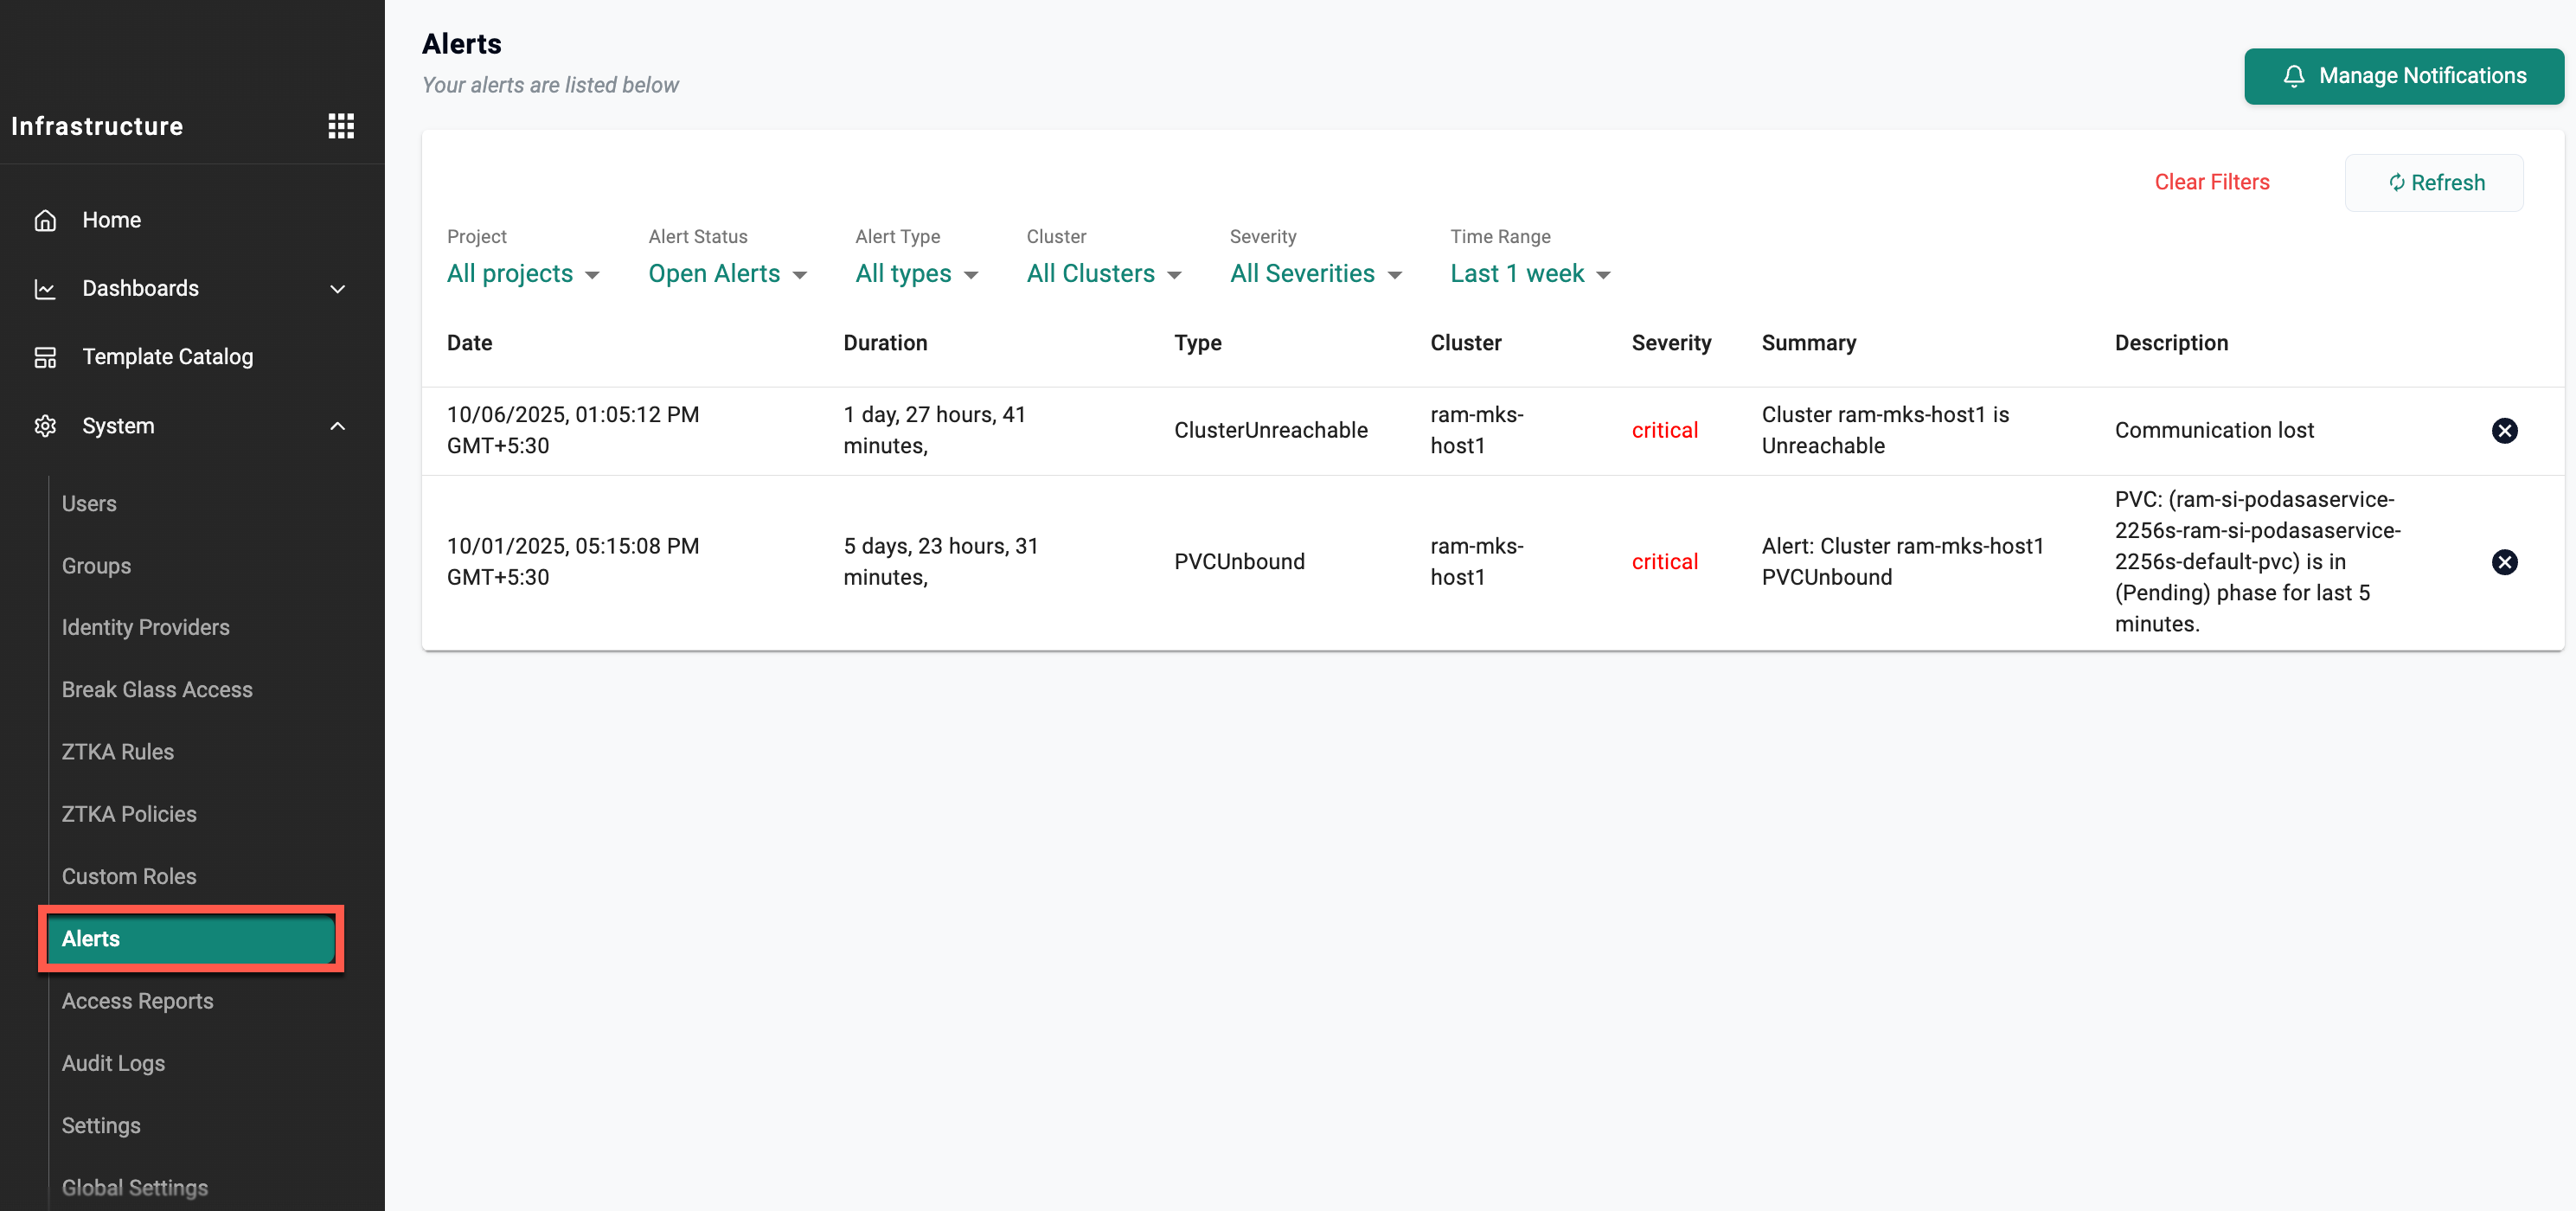Select the ClusterUnreachable alert row
The image size is (2576, 1211).
click(x=1270, y=431)
